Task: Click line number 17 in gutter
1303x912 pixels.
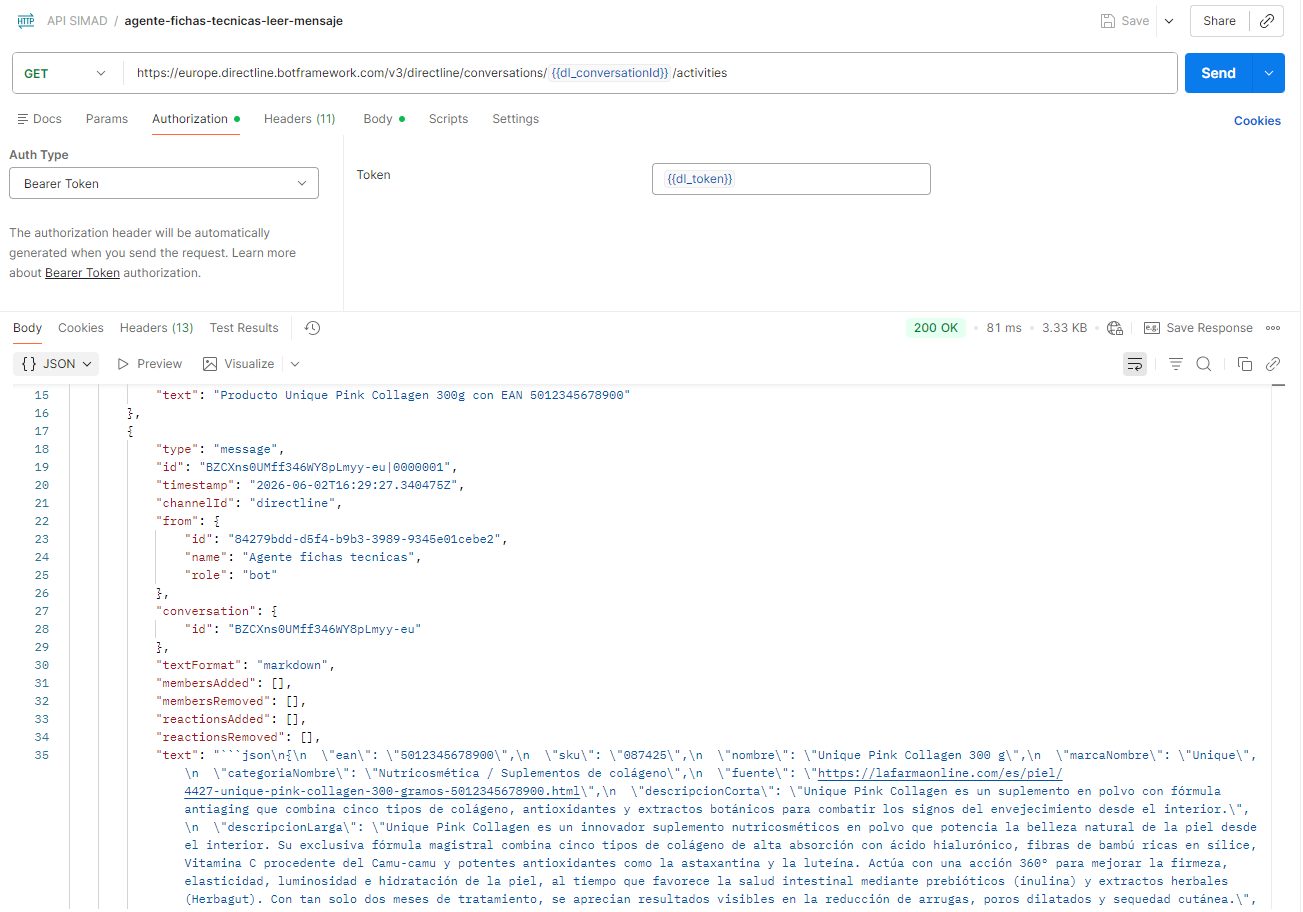Action: 41,431
